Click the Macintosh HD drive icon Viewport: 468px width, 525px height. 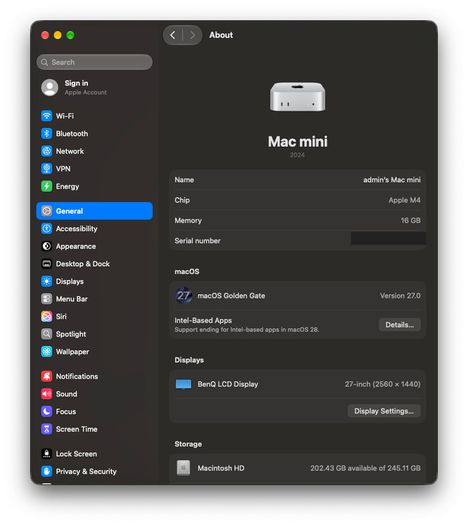pos(183,468)
